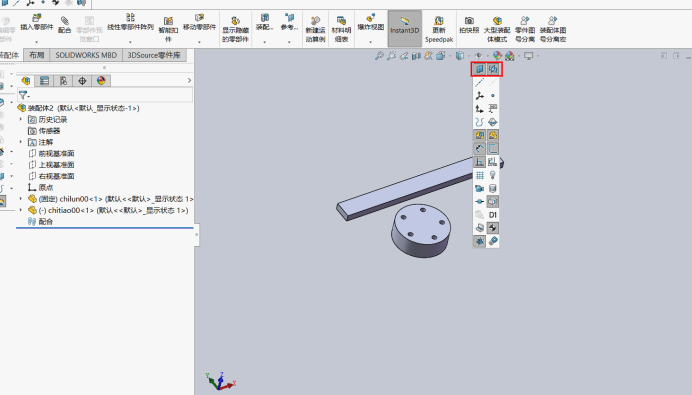
Task: Open the Smart Fasteners (智能扣件) tool
Action: (x=168, y=29)
